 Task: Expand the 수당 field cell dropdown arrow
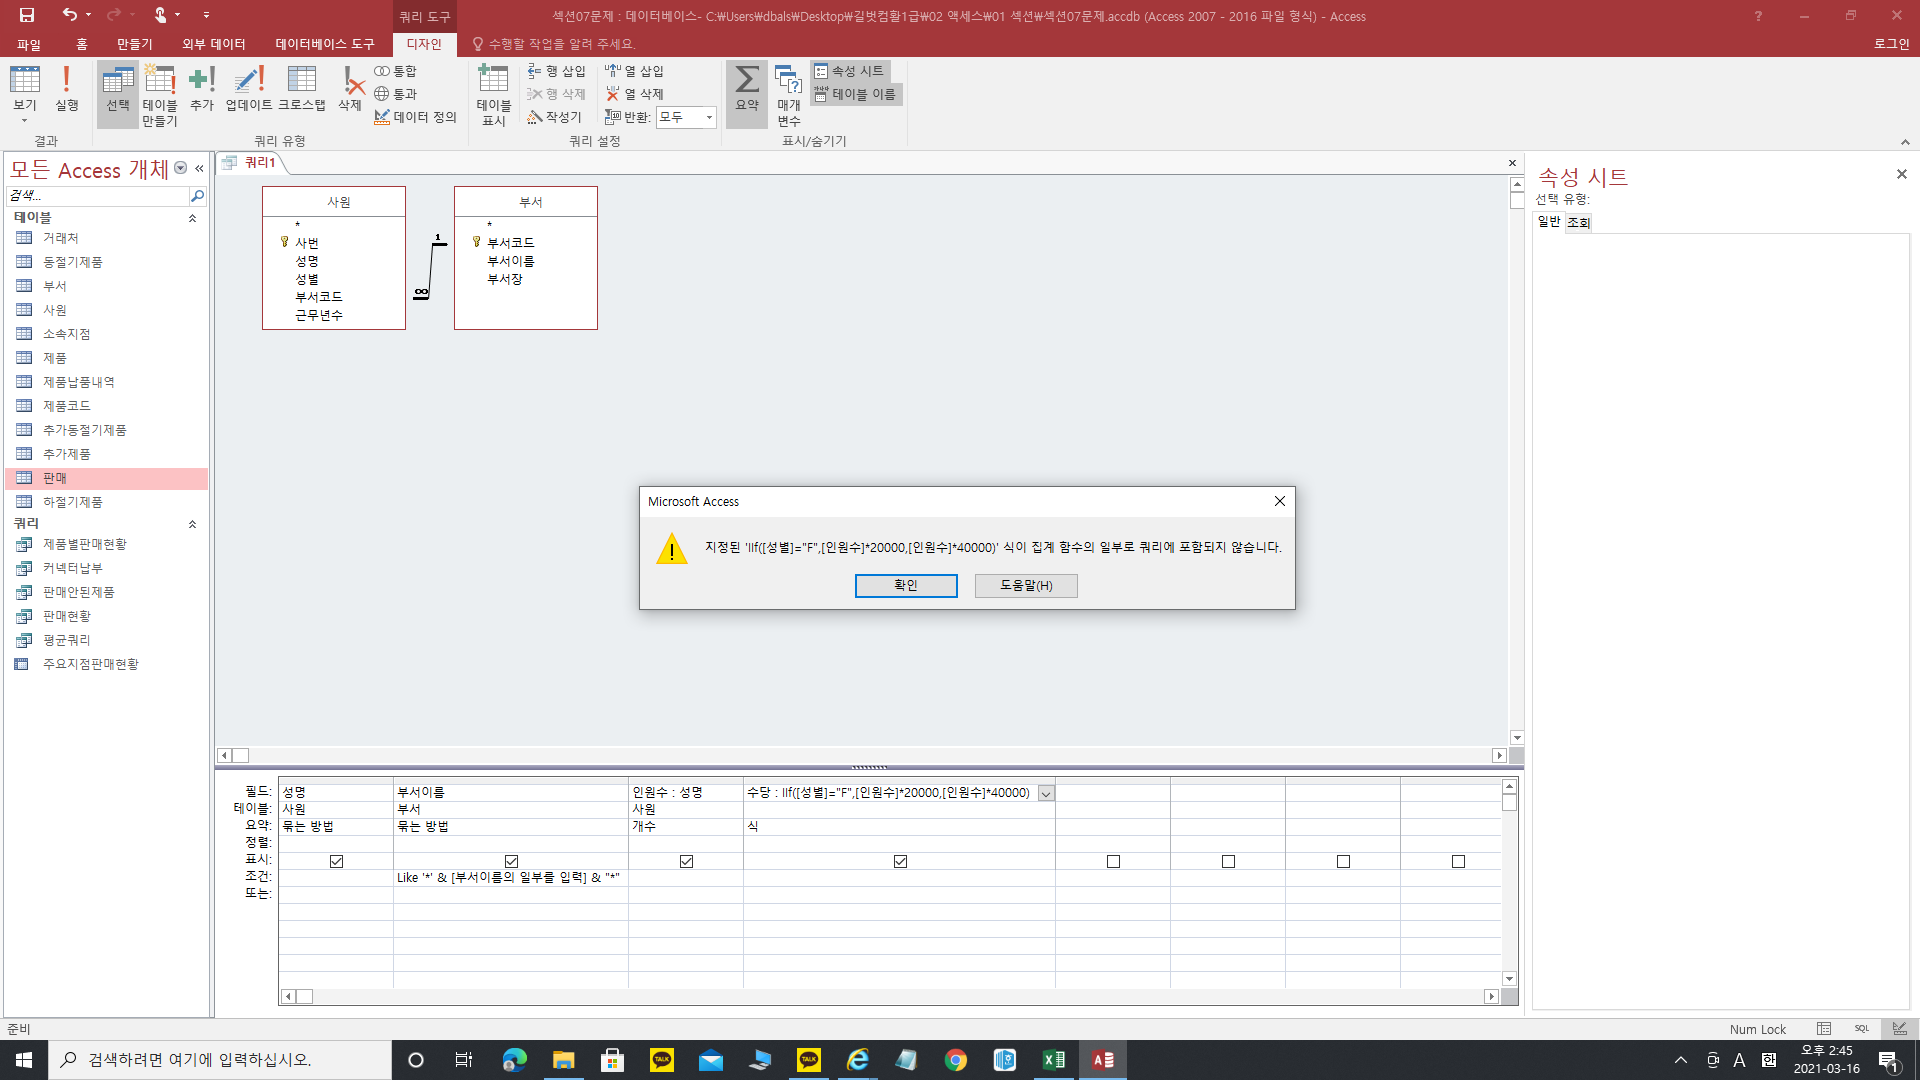coord(1045,793)
